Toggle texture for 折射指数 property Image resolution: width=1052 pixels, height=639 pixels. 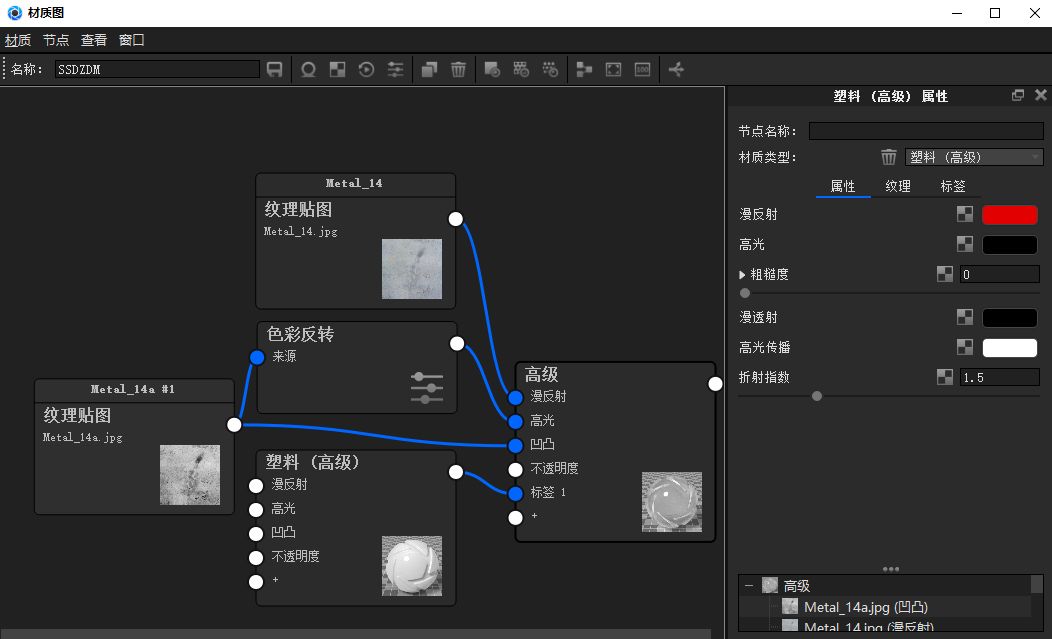(945, 377)
